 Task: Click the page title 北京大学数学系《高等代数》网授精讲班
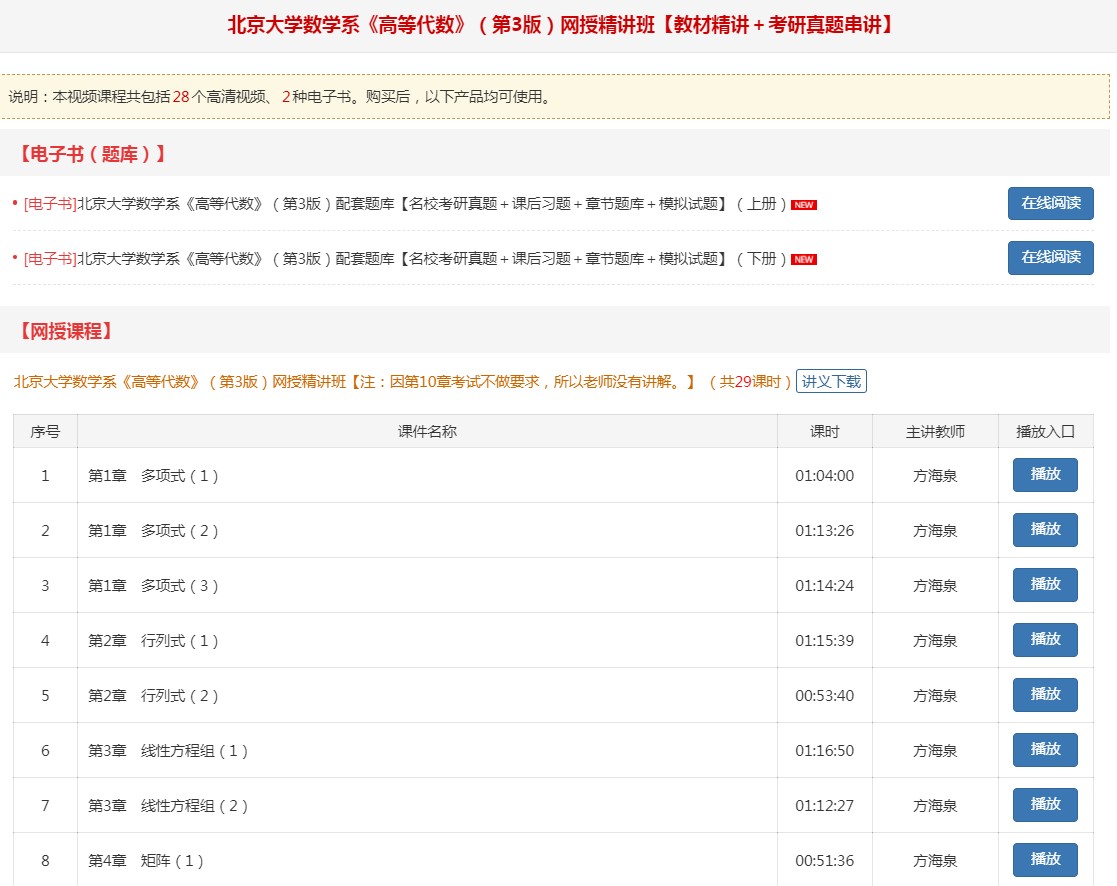tap(560, 25)
